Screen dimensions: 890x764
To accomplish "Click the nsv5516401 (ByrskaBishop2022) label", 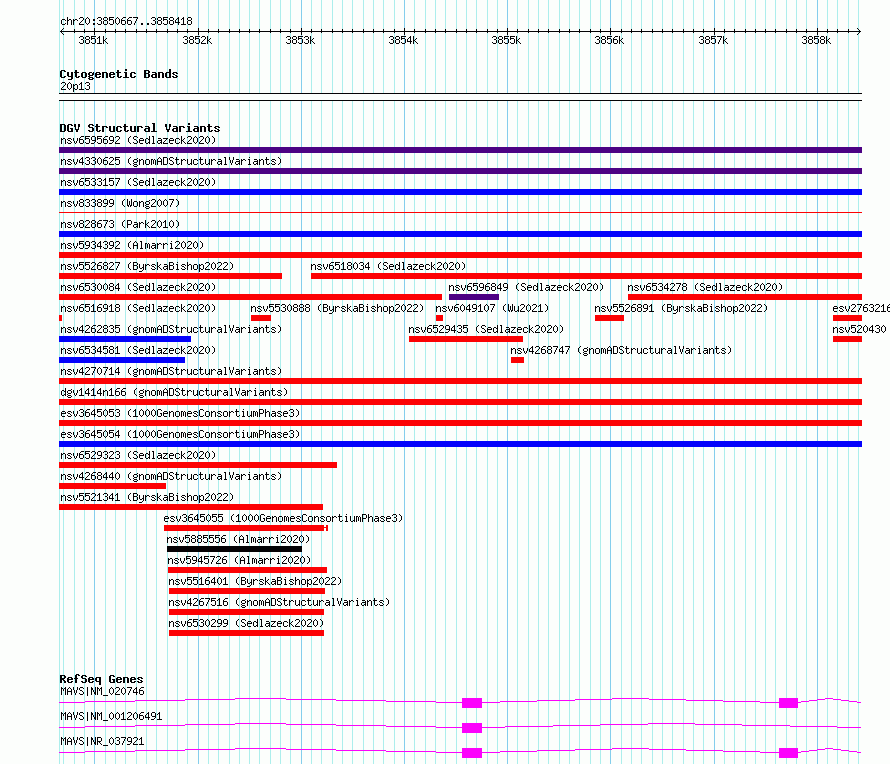I will pos(255,581).
